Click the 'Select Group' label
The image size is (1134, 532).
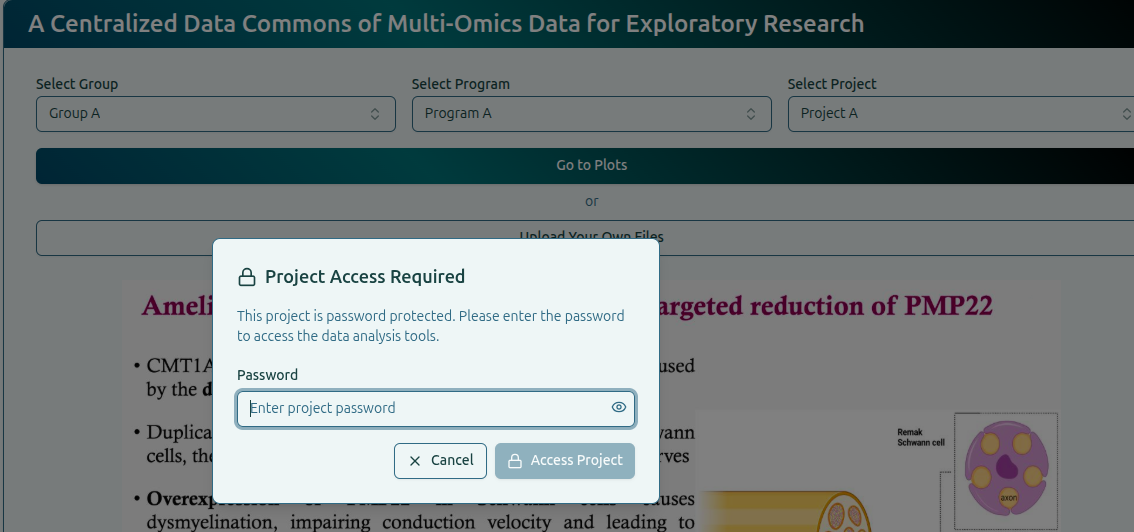[77, 84]
